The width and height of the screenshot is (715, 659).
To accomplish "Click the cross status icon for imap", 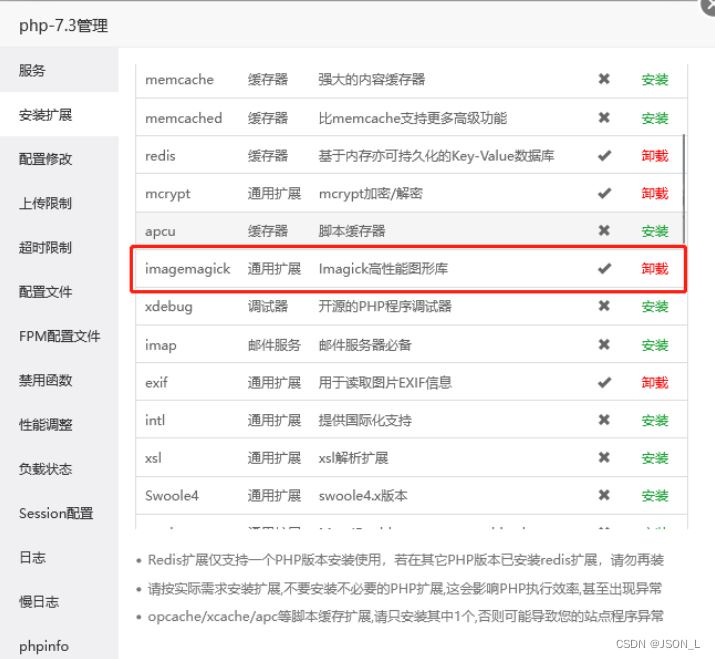I will coord(604,344).
